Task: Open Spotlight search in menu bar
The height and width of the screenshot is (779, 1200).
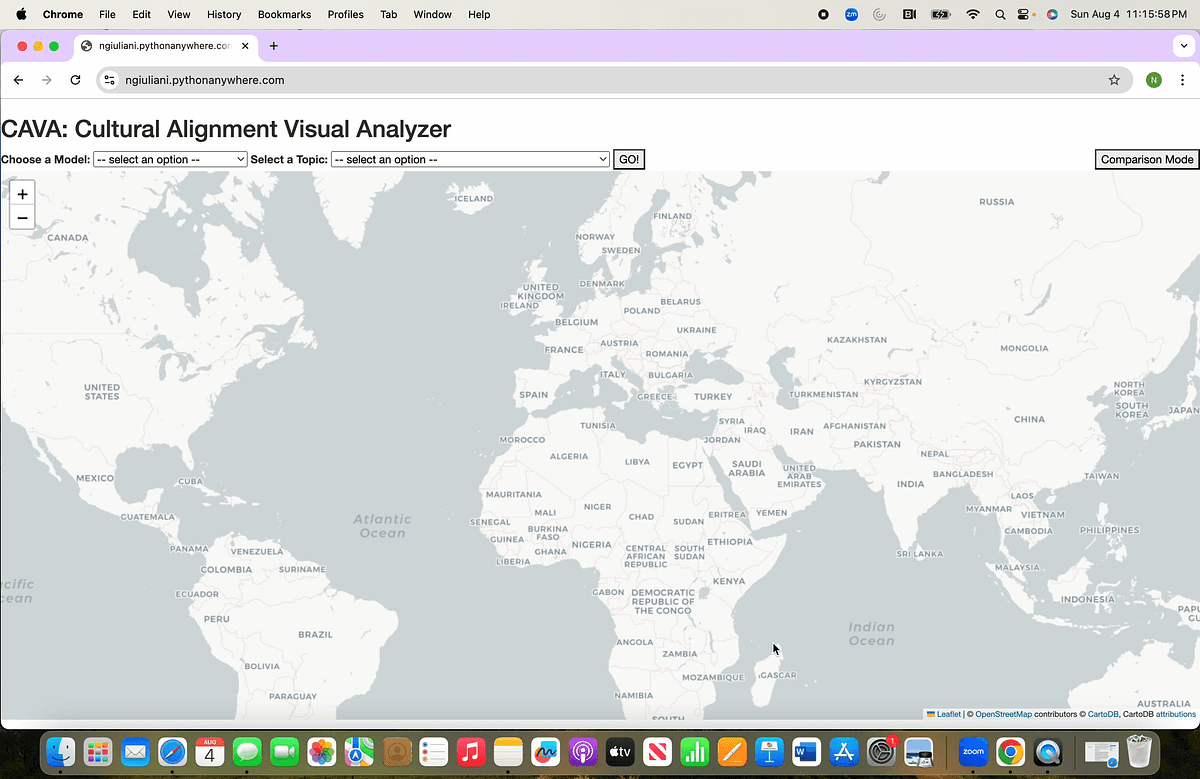Action: point(1001,14)
